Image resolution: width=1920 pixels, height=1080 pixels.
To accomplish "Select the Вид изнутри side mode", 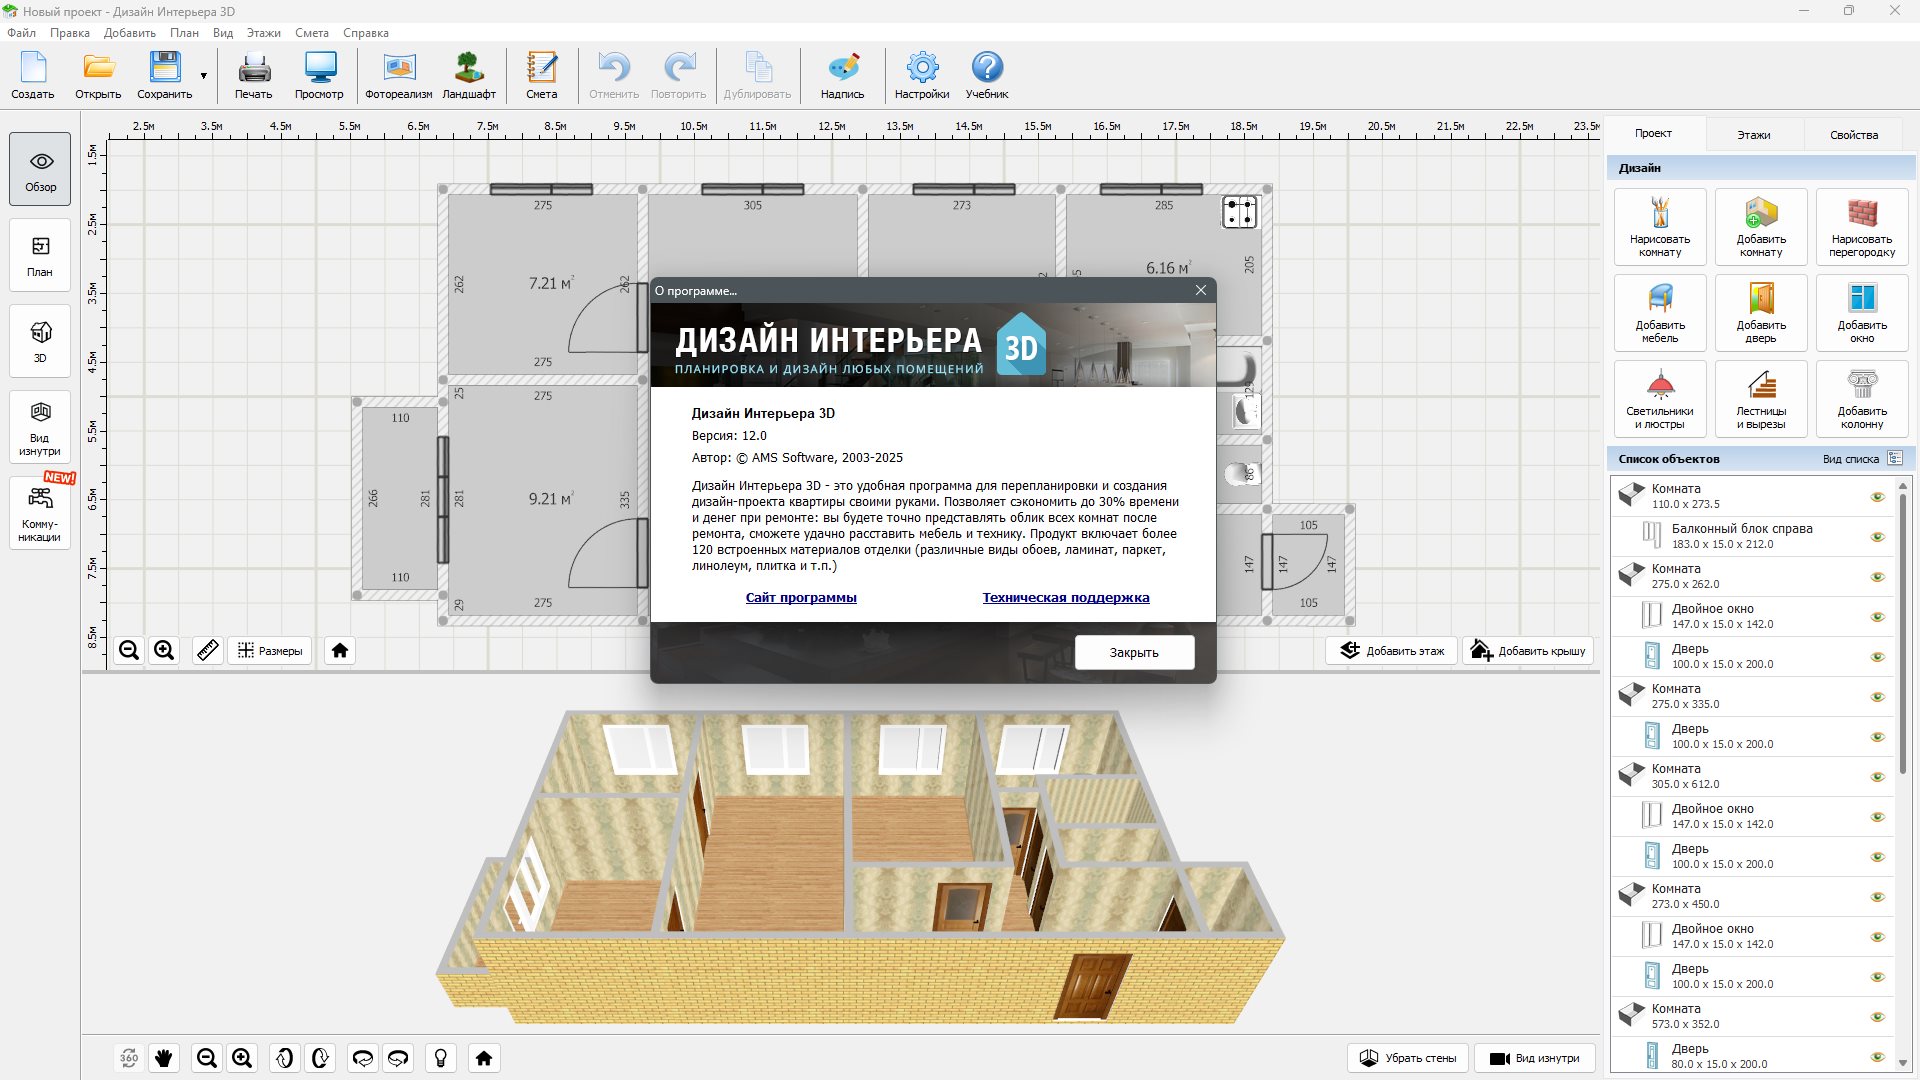I will point(40,427).
